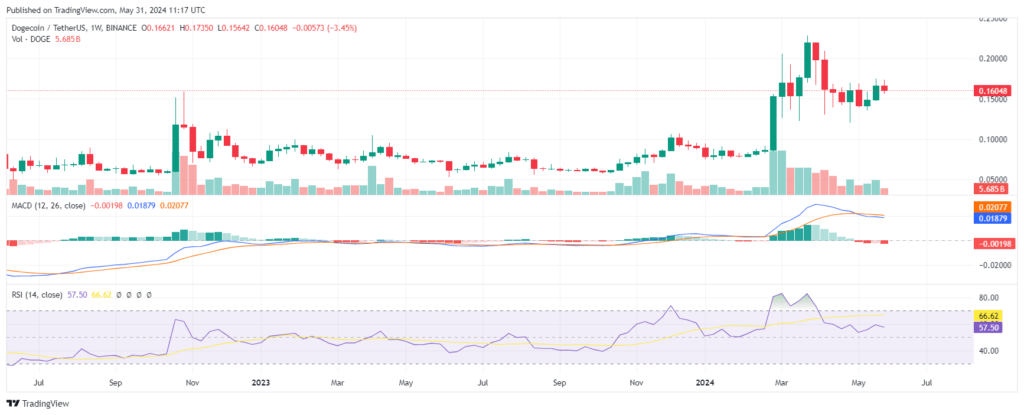Click the open value O0.16621 in legend
This screenshot has width=1024, height=415.
tap(157, 28)
